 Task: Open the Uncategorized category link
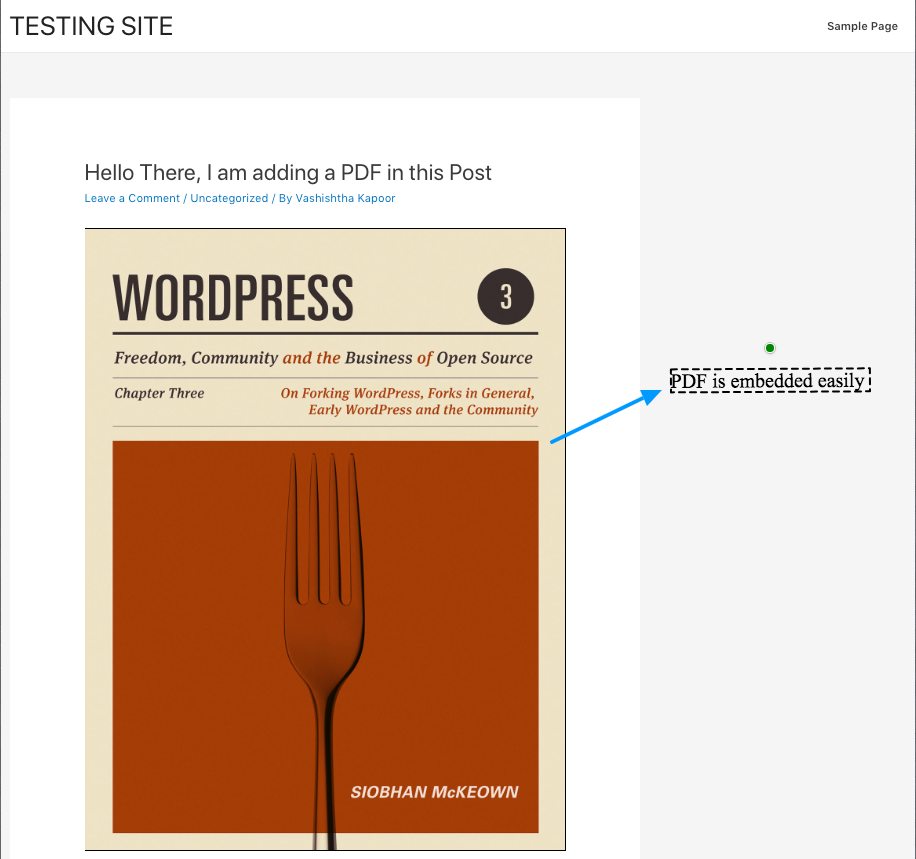(229, 198)
